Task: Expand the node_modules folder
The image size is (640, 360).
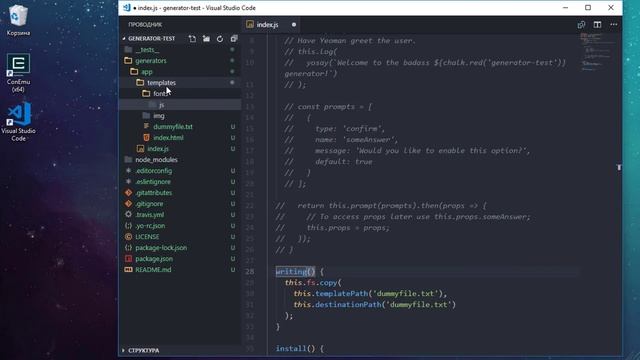Action: tap(156, 160)
